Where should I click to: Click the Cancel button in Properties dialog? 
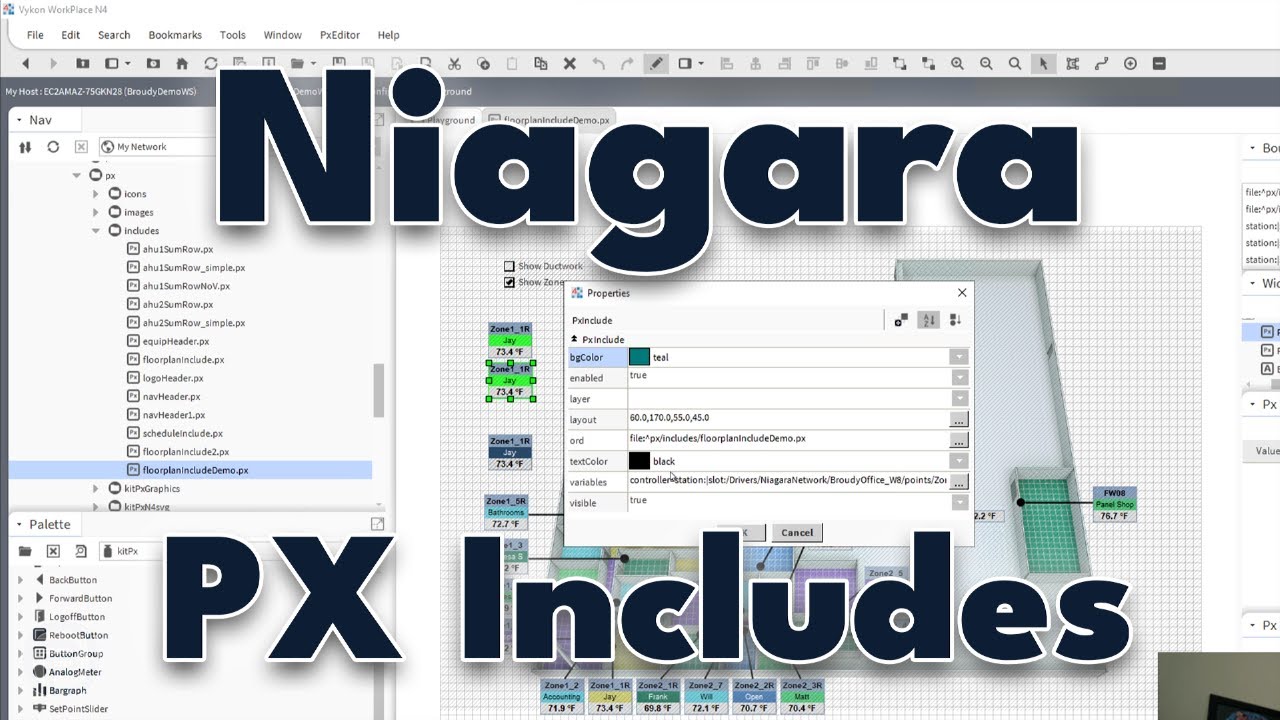(x=797, y=533)
